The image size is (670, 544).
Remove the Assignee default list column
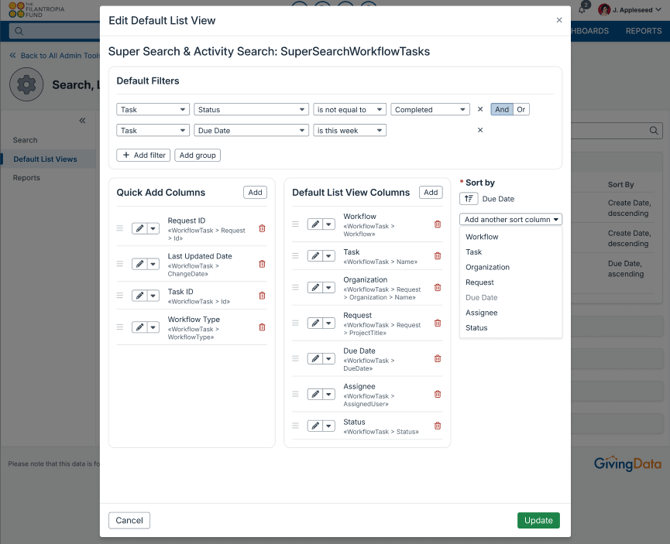point(438,394)
